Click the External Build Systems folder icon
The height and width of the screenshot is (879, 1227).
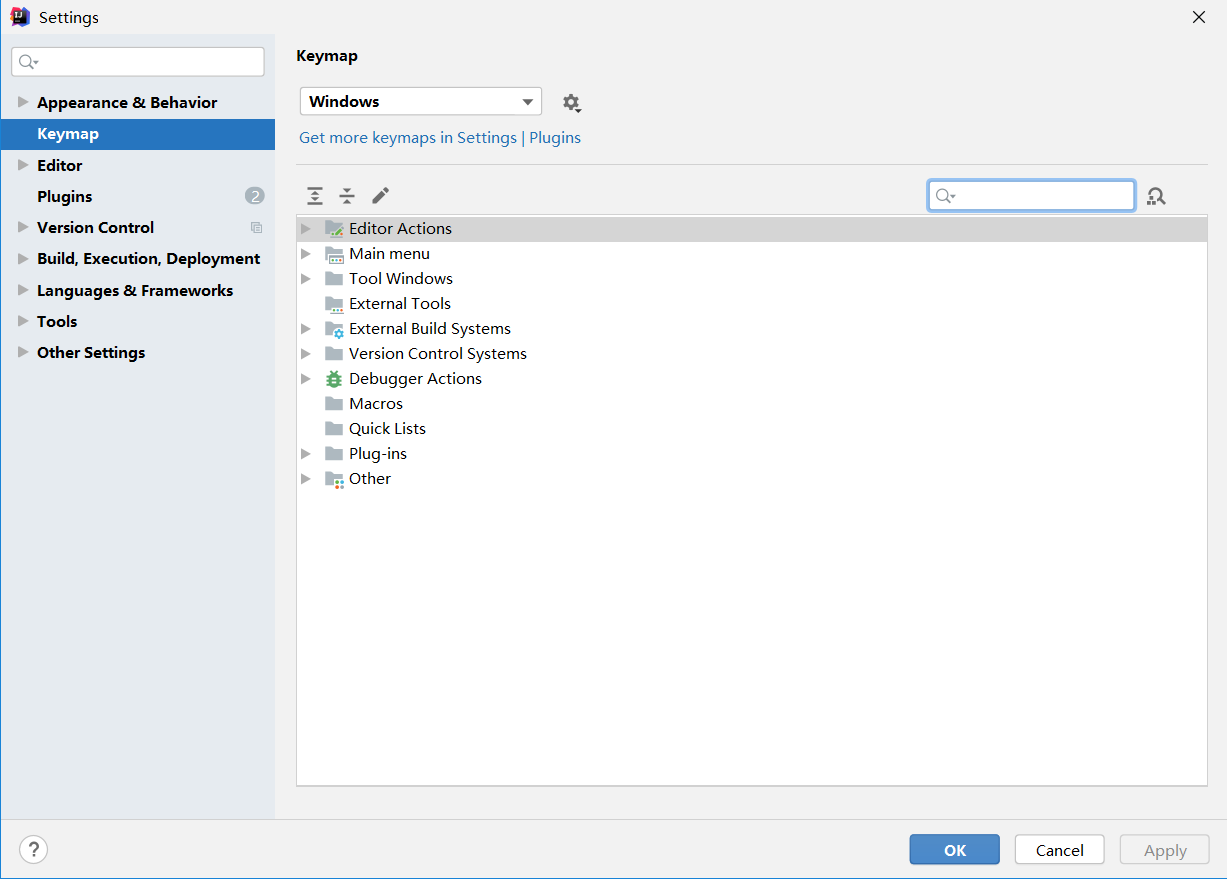[x=334, y=328]
